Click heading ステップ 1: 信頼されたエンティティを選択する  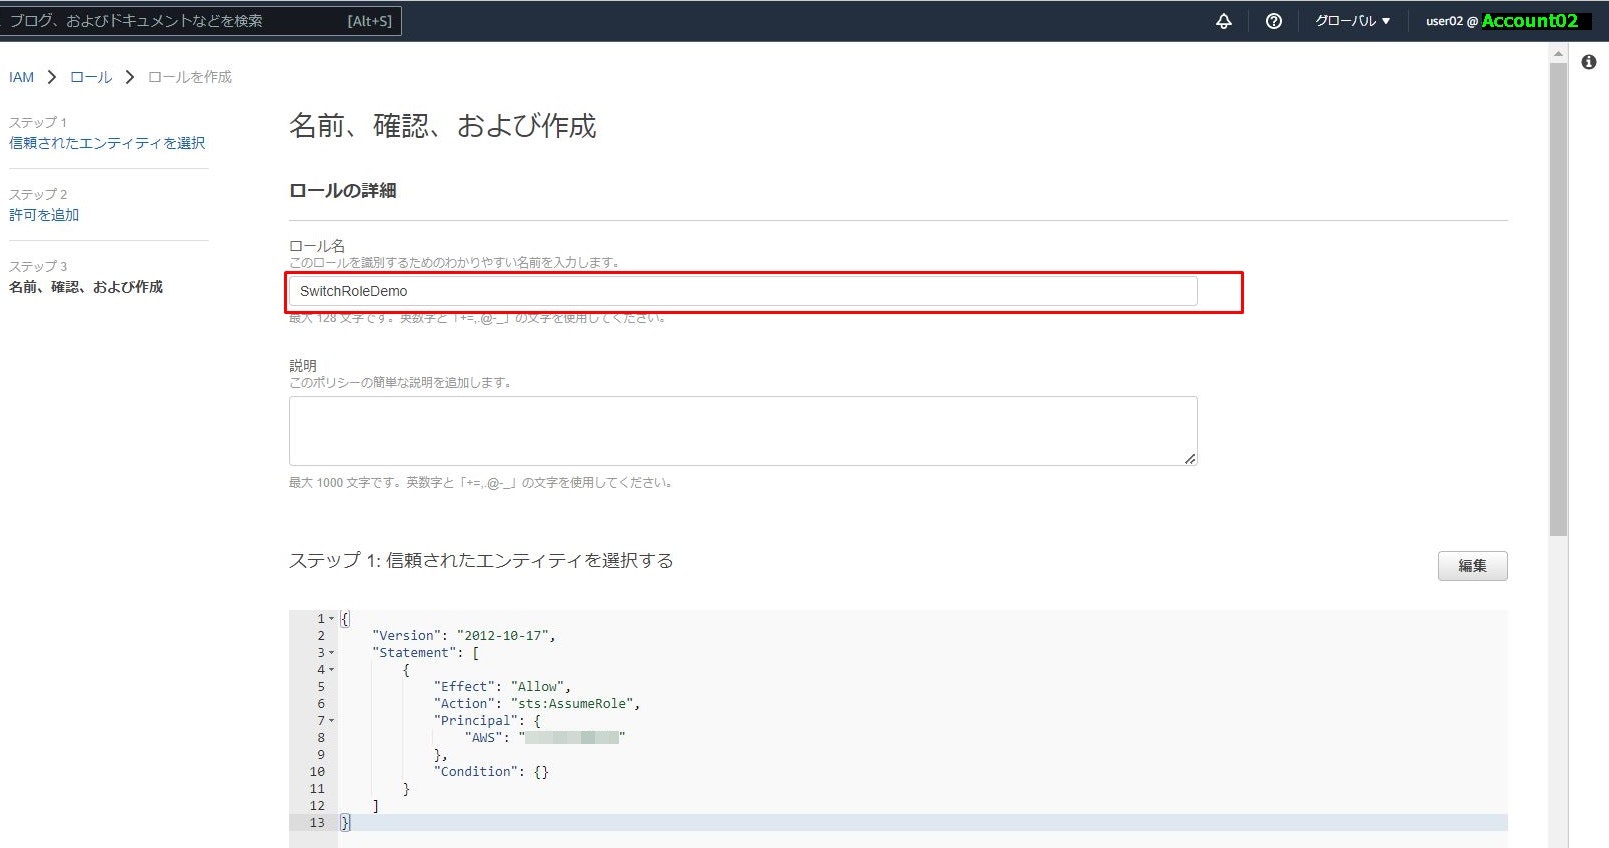481,561
